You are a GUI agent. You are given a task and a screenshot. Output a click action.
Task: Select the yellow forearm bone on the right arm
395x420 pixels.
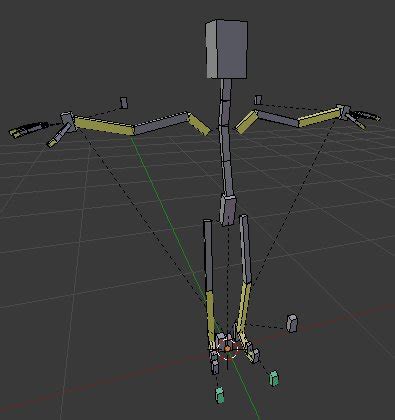[319, 118]
